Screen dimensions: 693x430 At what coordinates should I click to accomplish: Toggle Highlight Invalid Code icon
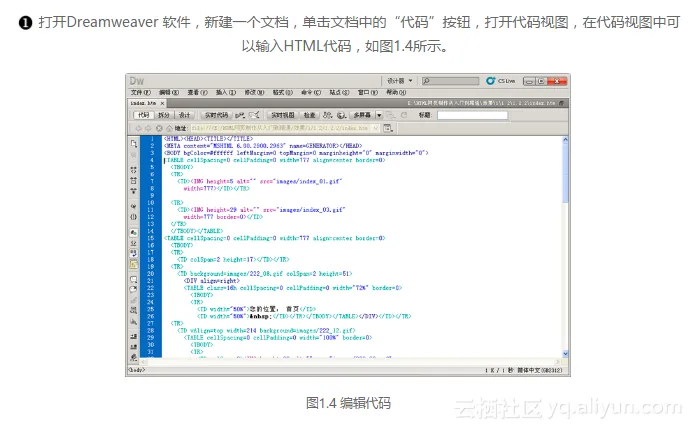(x=134, y=244)
